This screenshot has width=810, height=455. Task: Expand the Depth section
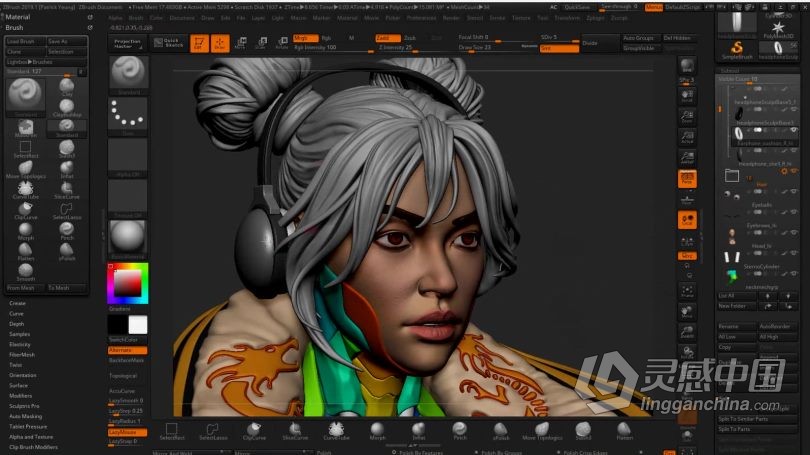17,324
